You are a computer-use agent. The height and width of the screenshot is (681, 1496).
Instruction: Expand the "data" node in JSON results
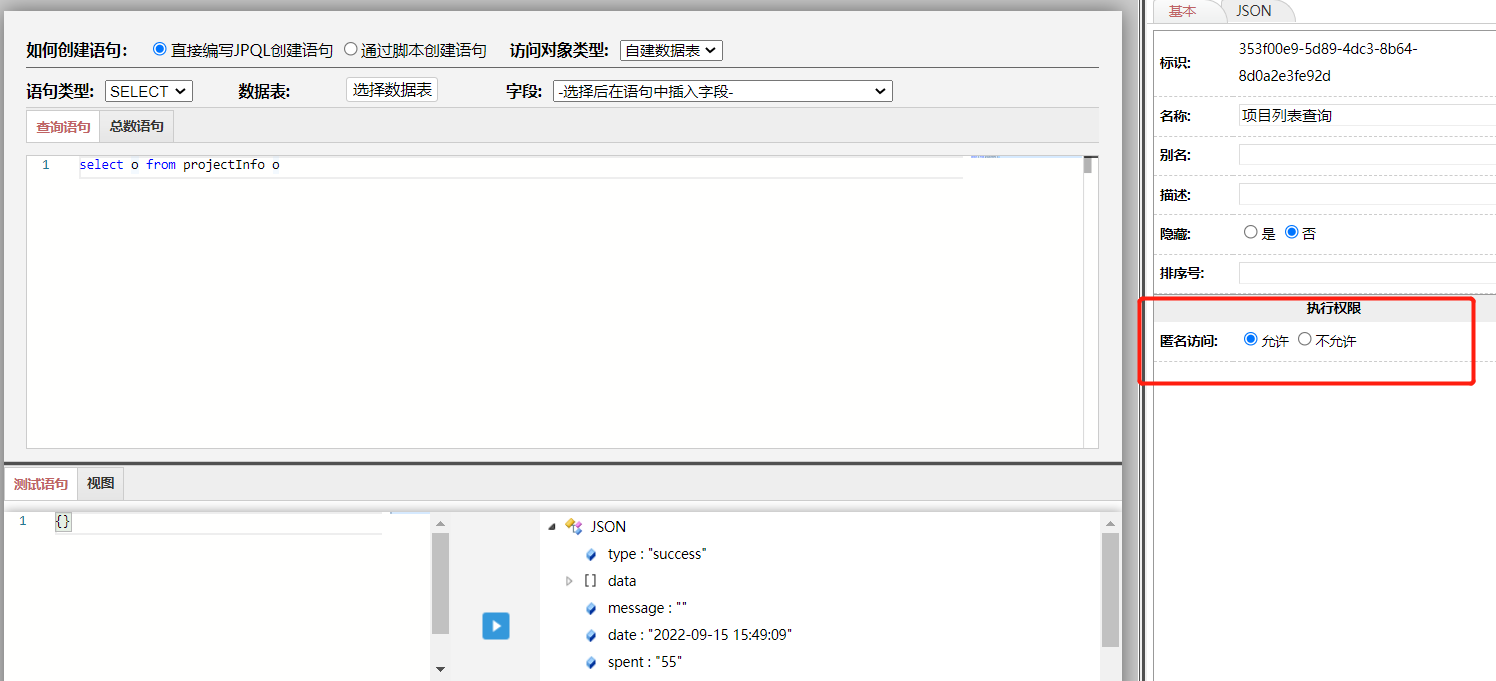(569, 580)
